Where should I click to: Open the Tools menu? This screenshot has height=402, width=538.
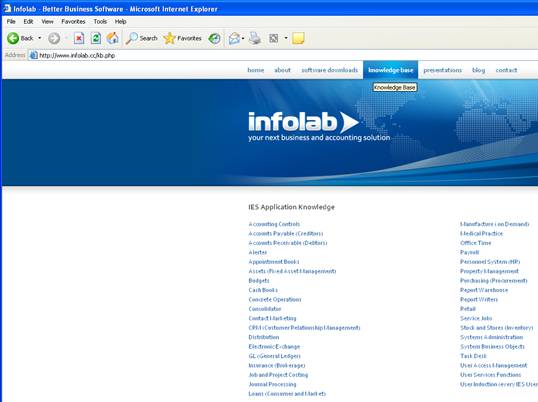coord(100,22)
